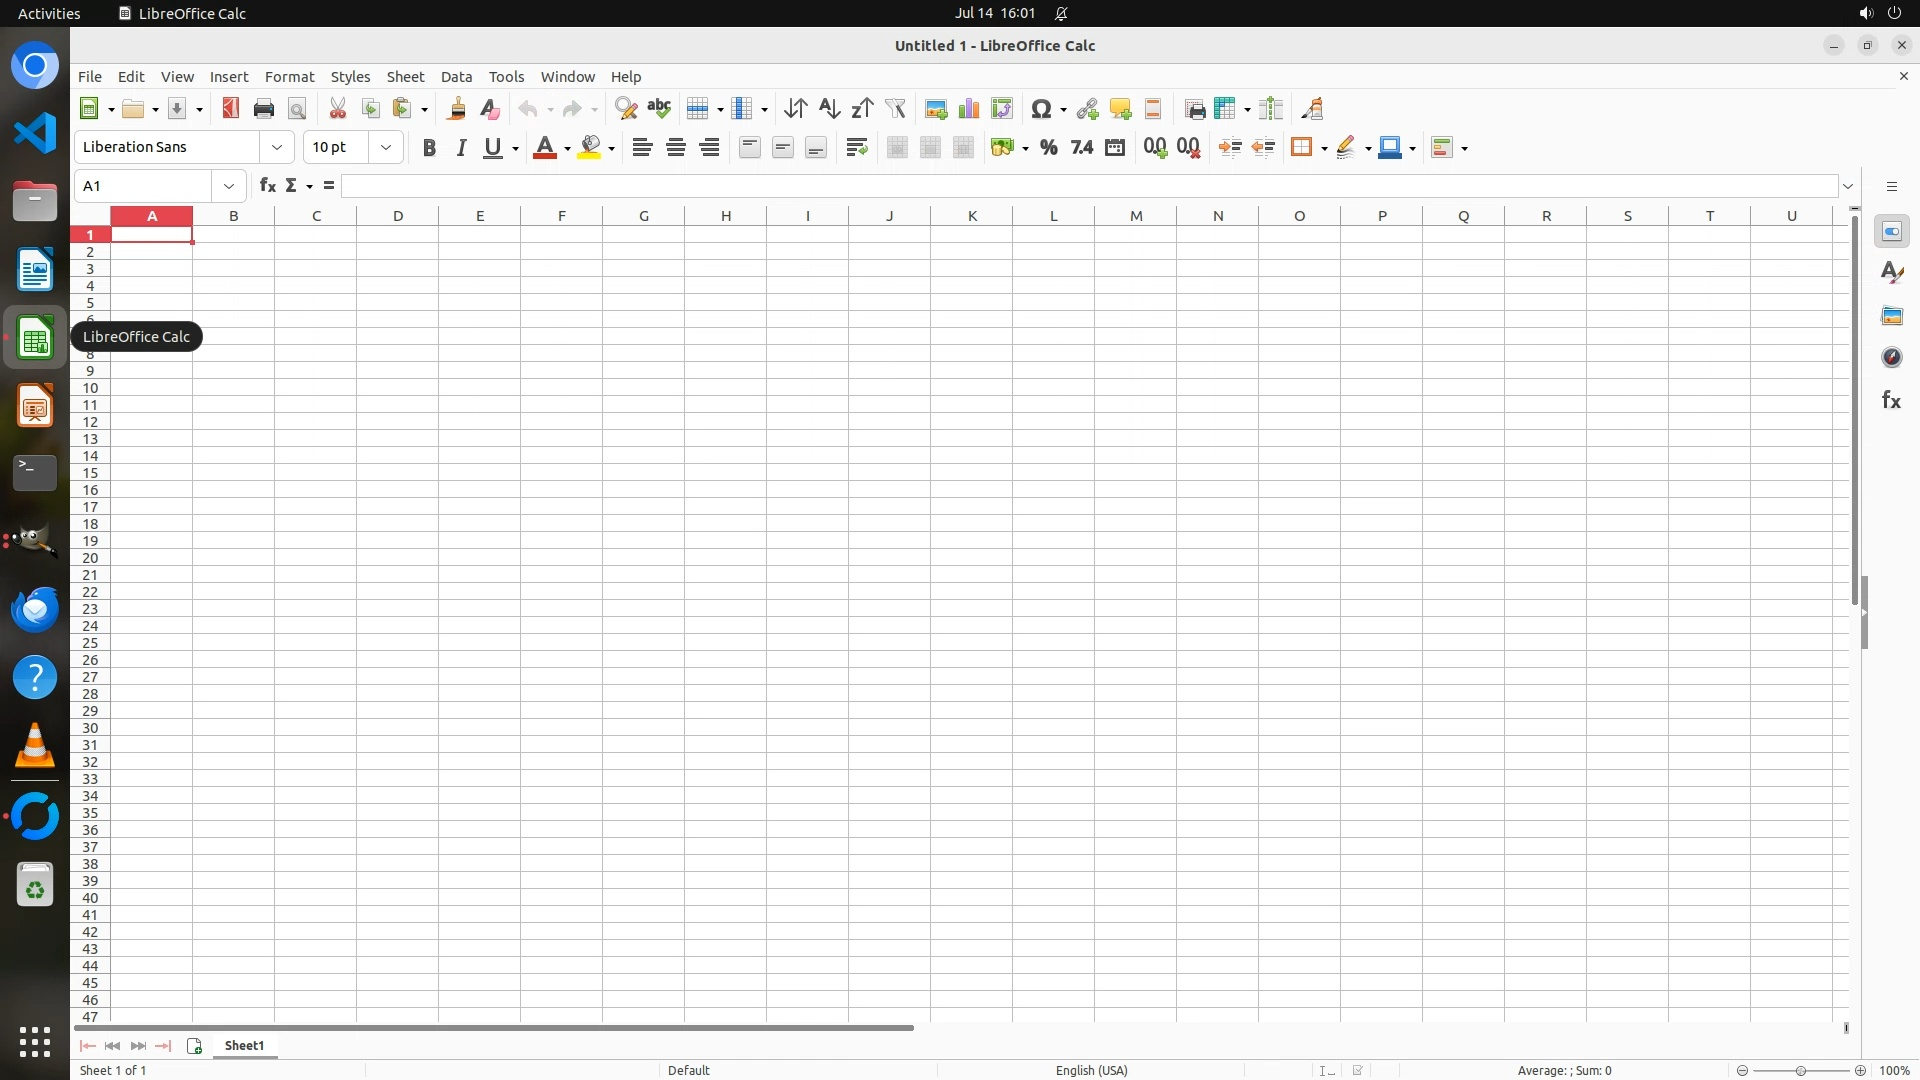This screenshot has width=1920, height=1080.
Task: Expand the font name dropdown
Action: point(277,148)
